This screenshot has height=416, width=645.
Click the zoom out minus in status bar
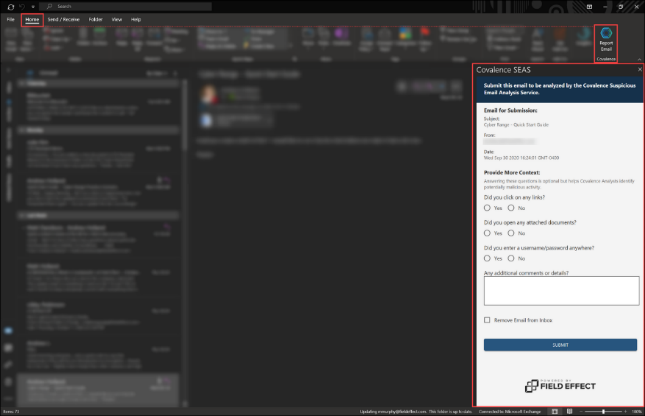coord(581,411)
